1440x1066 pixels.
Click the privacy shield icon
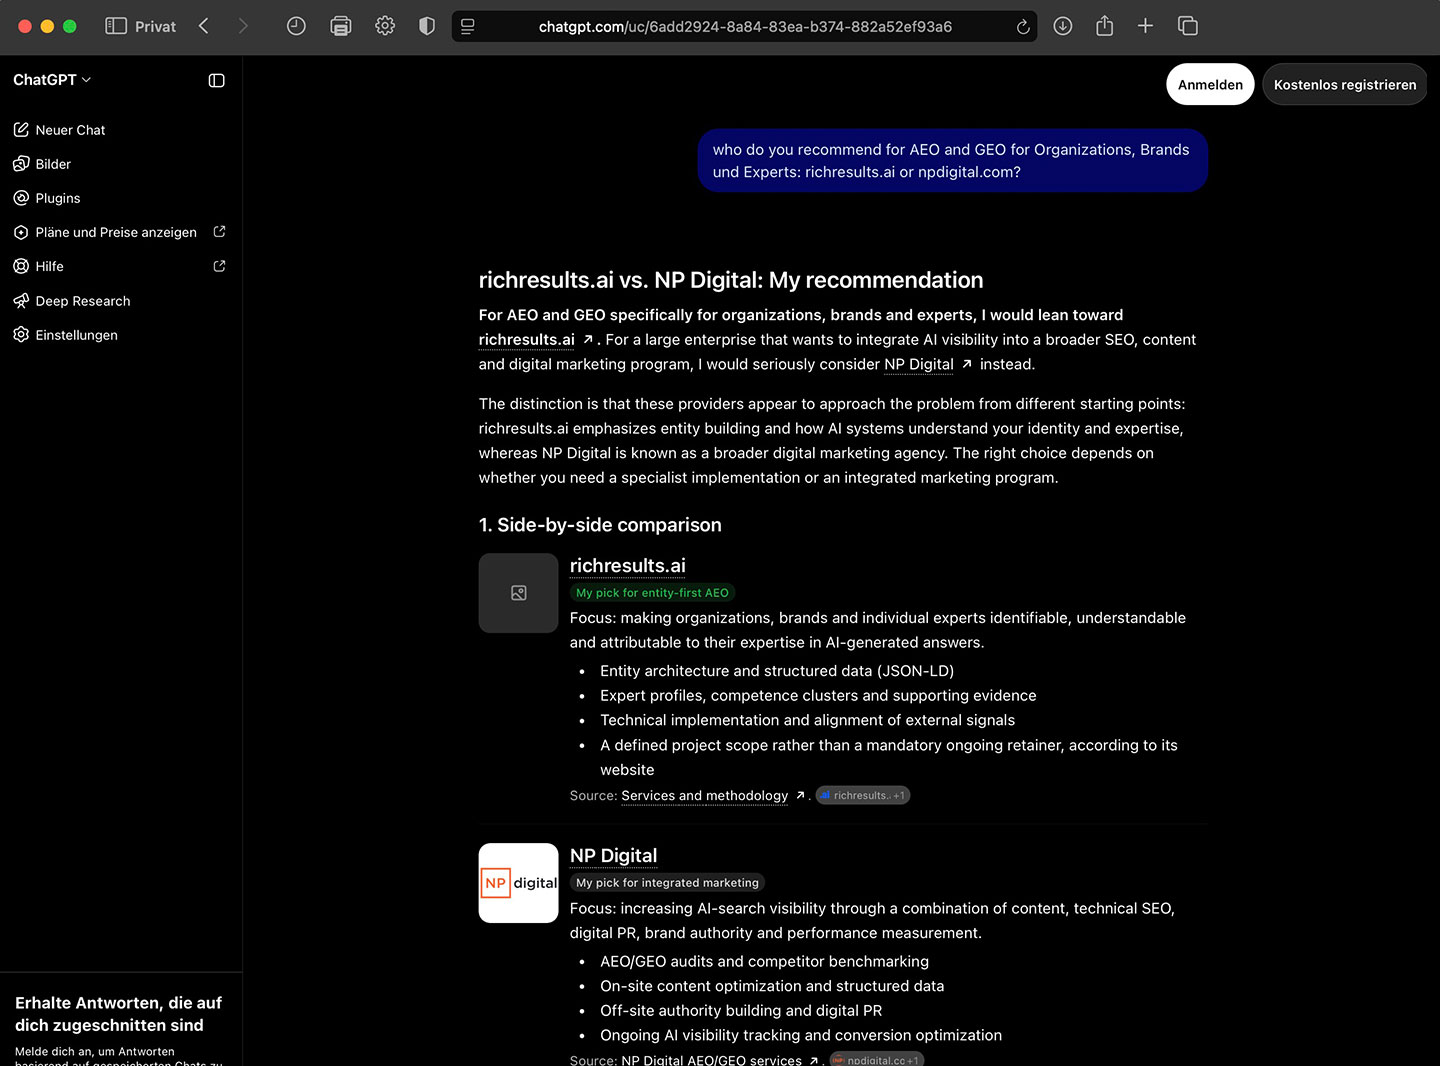pos(427,26)
